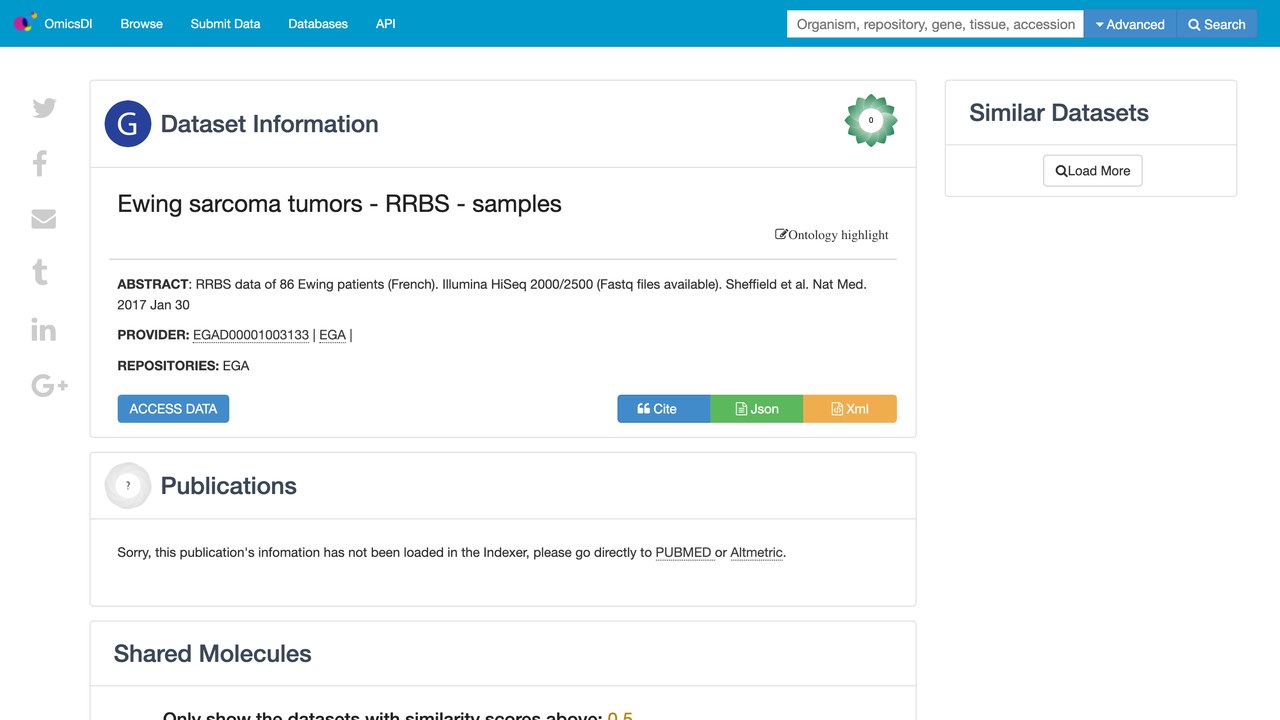The width and height of the screenshot is (1280, 720).
Task: Download dataset as Json
Action: 757,409
